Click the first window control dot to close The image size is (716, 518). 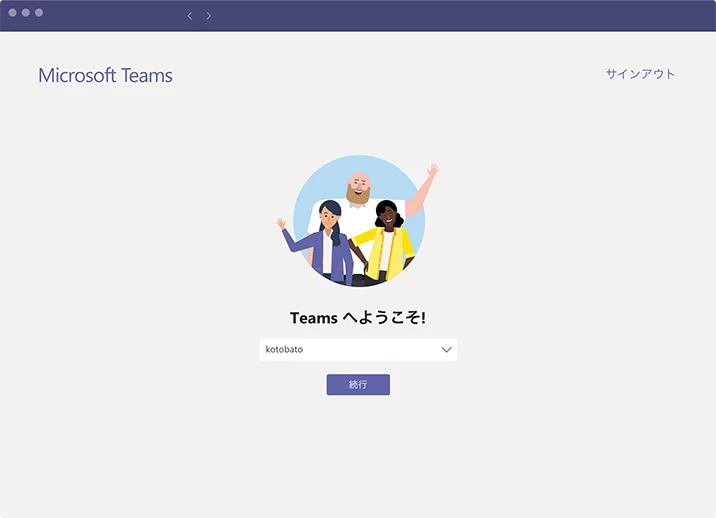13,13
